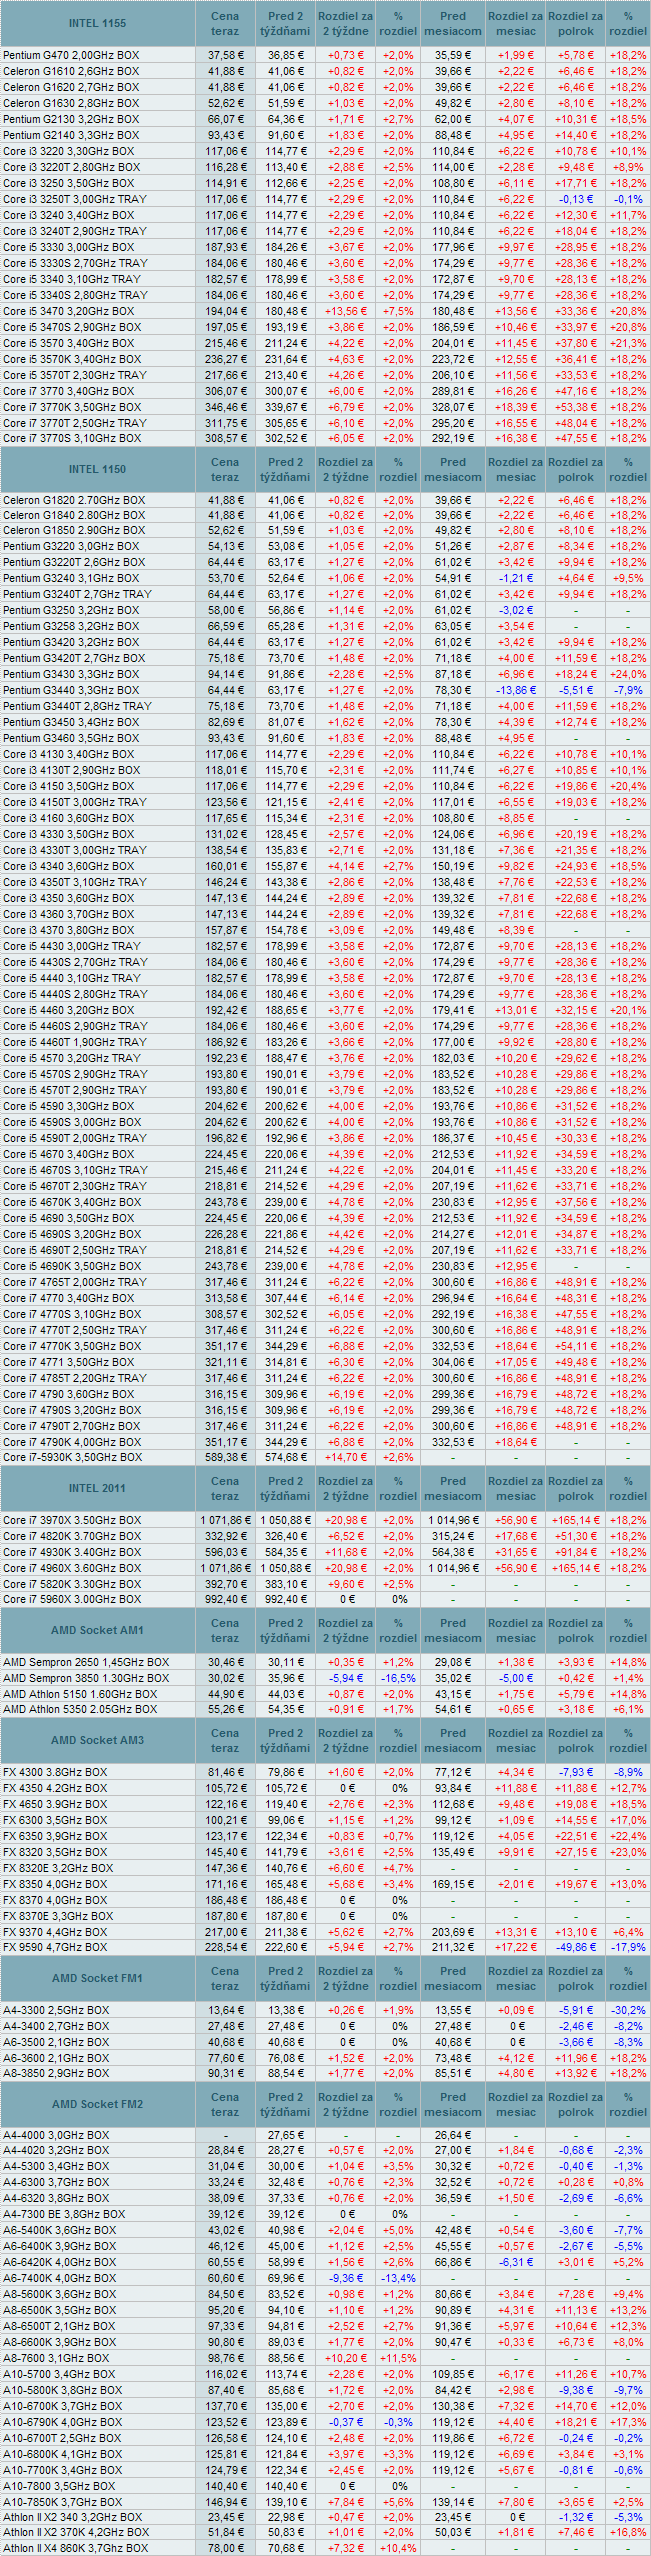
Task: Click 589,38 € price in Core i7-5930K row
Action: tap(225, 1457)
